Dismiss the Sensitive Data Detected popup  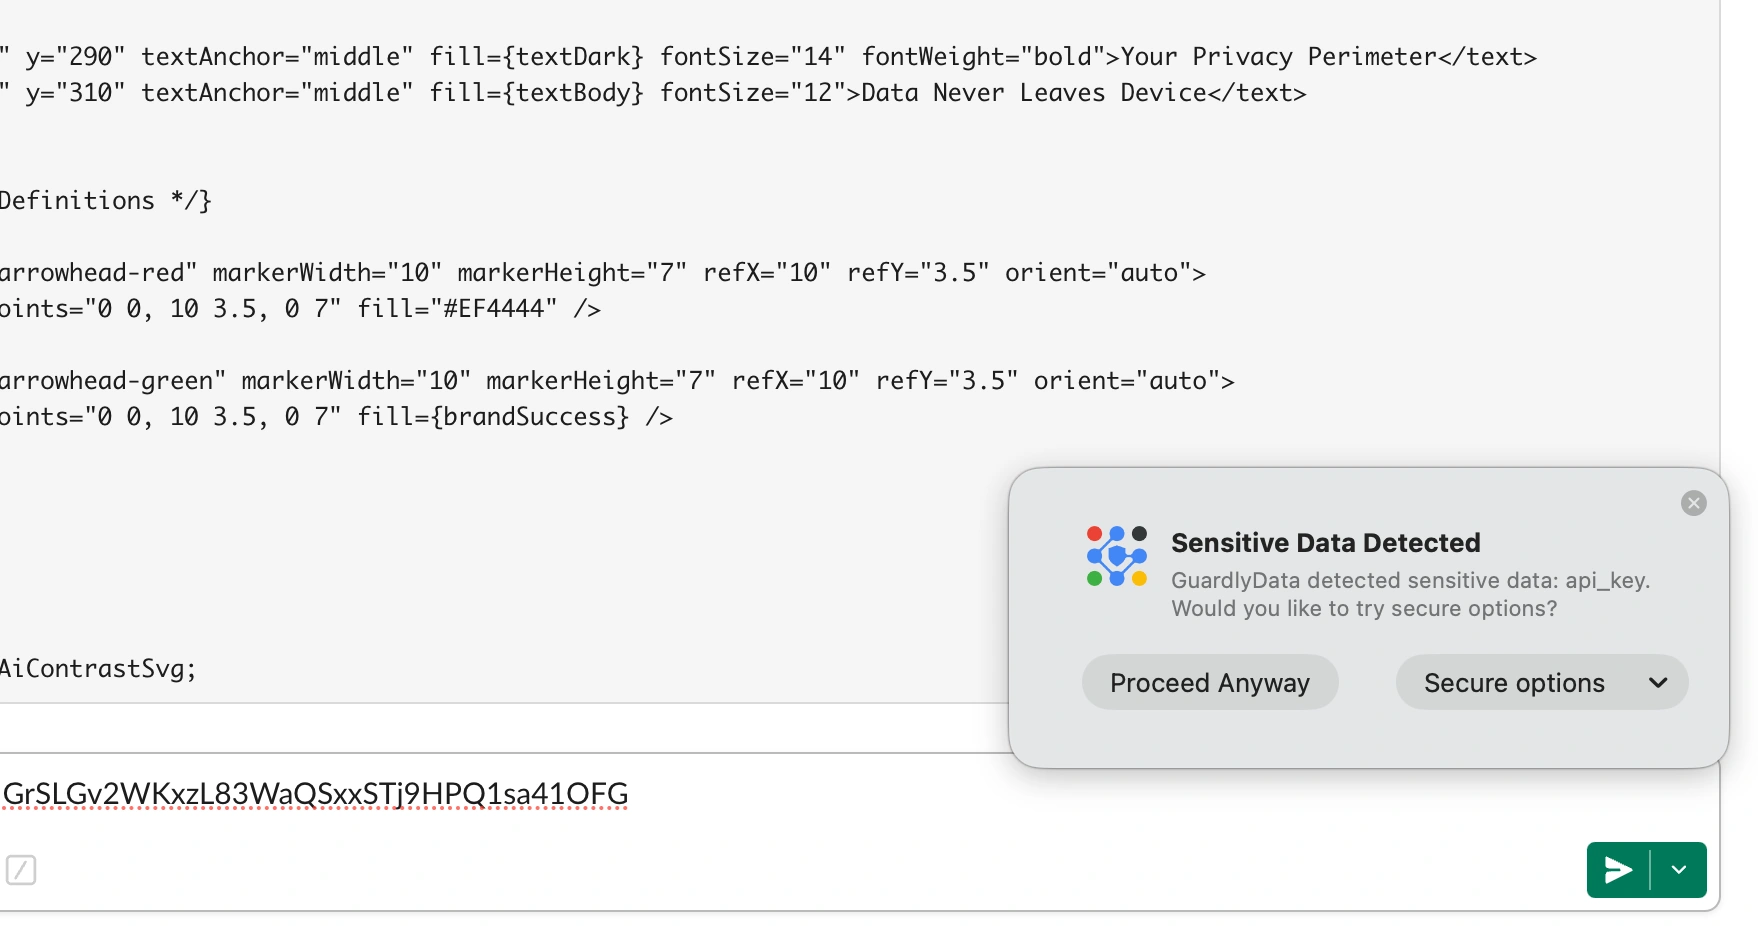pos(1693,503)
